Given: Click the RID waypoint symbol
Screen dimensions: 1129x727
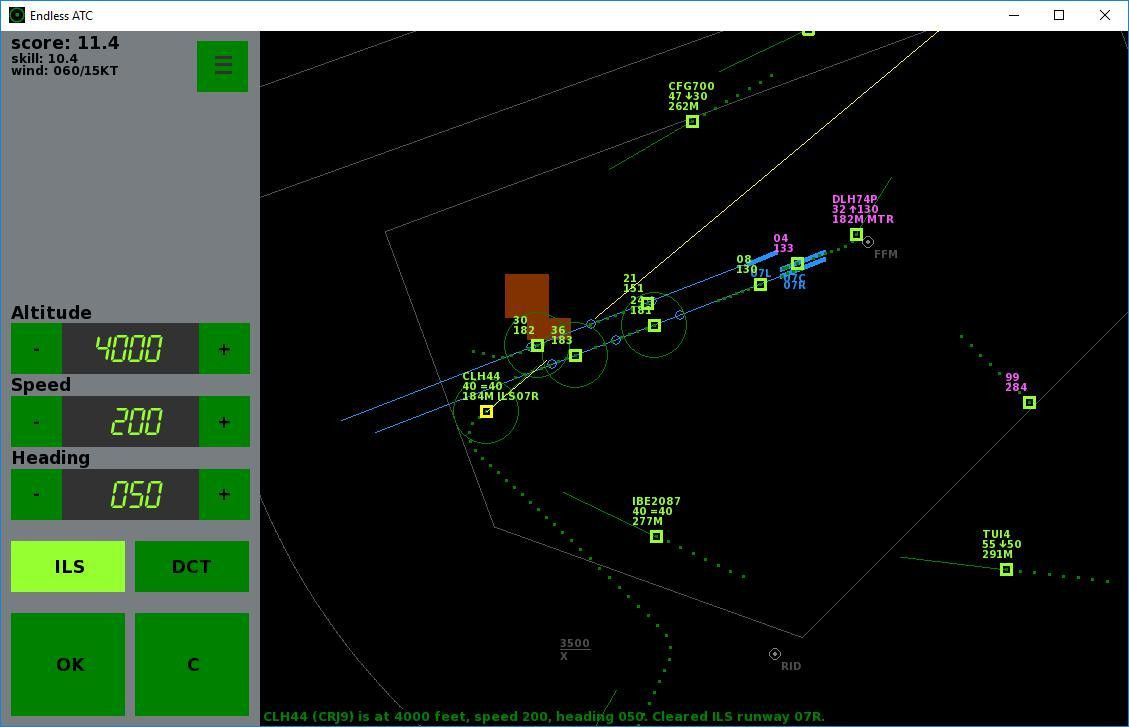Looking at the screenshot, I should pyautogui.click(x=775, y=654).
